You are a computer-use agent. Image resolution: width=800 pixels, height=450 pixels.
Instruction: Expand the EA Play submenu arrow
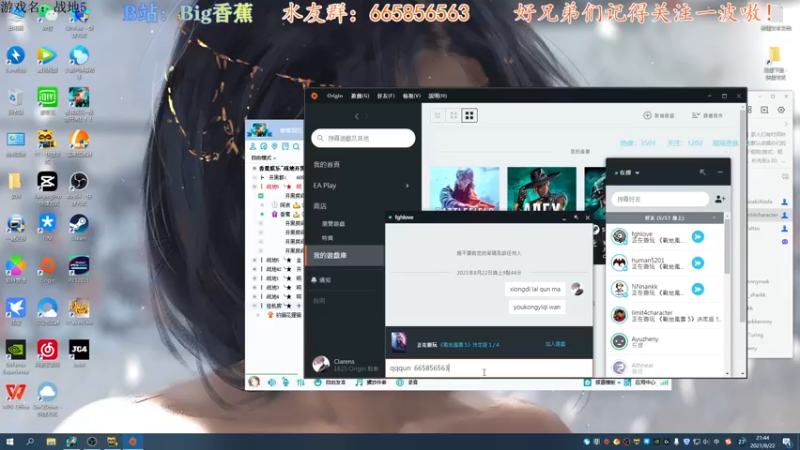pos(407,186)
